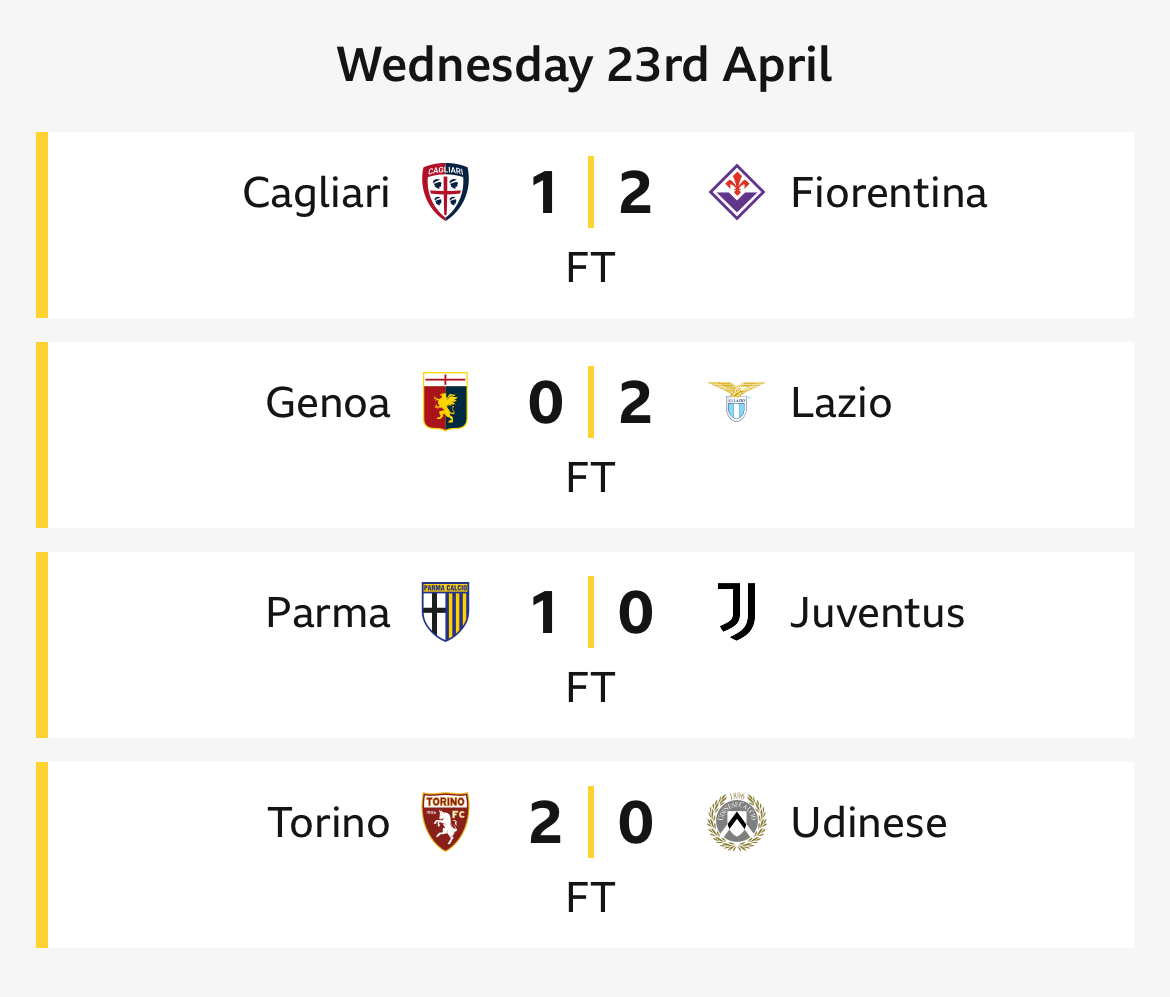Viewport: 1170px width, 997px height.
Task: Open the Cagliari 1-2 Fiorentina score
Action: (x=591, y=193)
